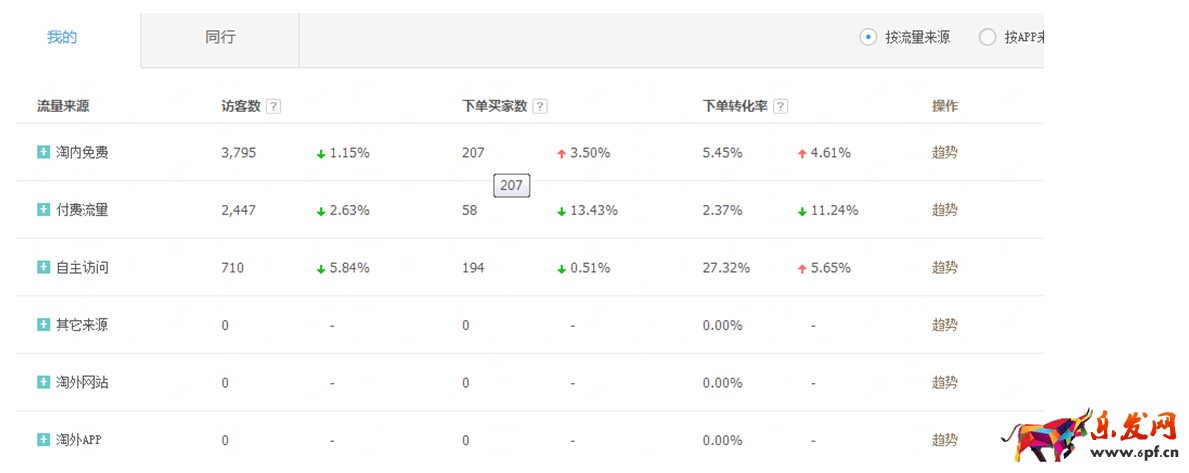Expand the 淘外APP row plus icon
The image size is (1189, 473).
tap(43, 440)
